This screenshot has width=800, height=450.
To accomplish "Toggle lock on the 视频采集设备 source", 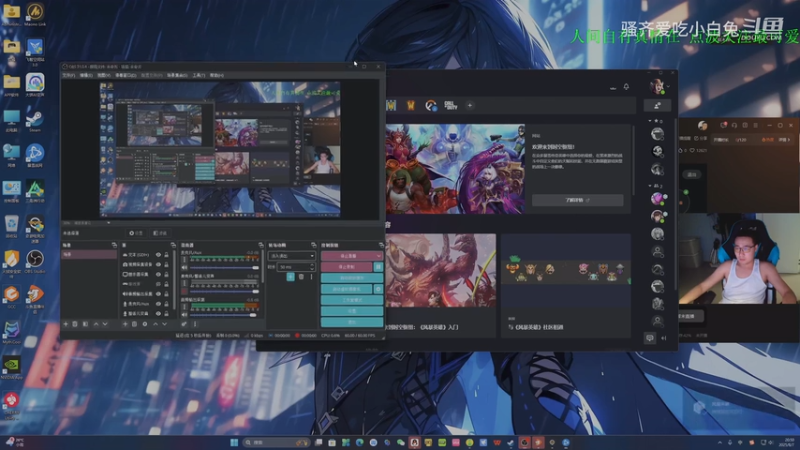I will [166, 264].
